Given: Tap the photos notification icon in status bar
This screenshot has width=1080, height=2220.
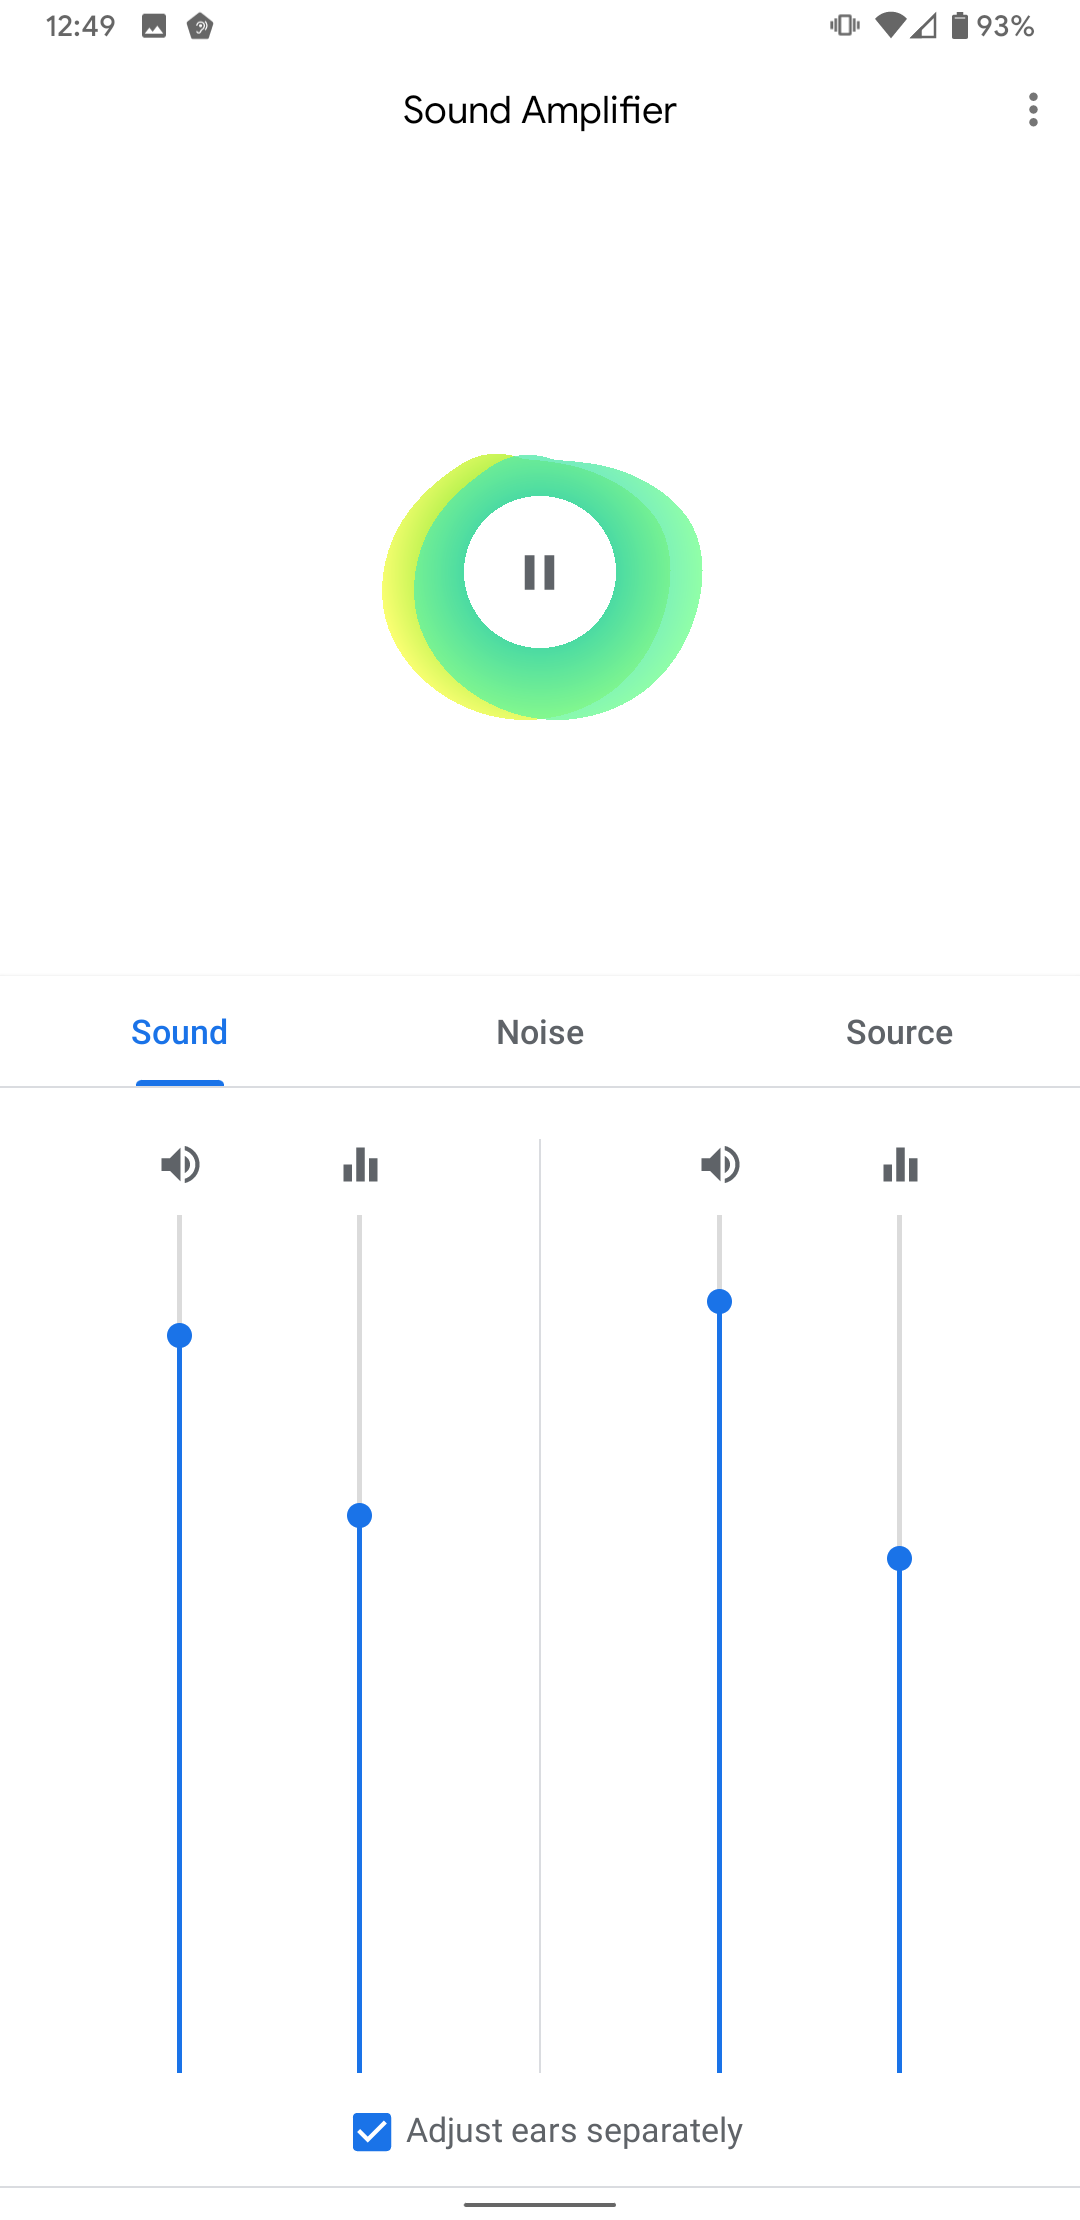Looking at the screenshot, I should (152, 27).
